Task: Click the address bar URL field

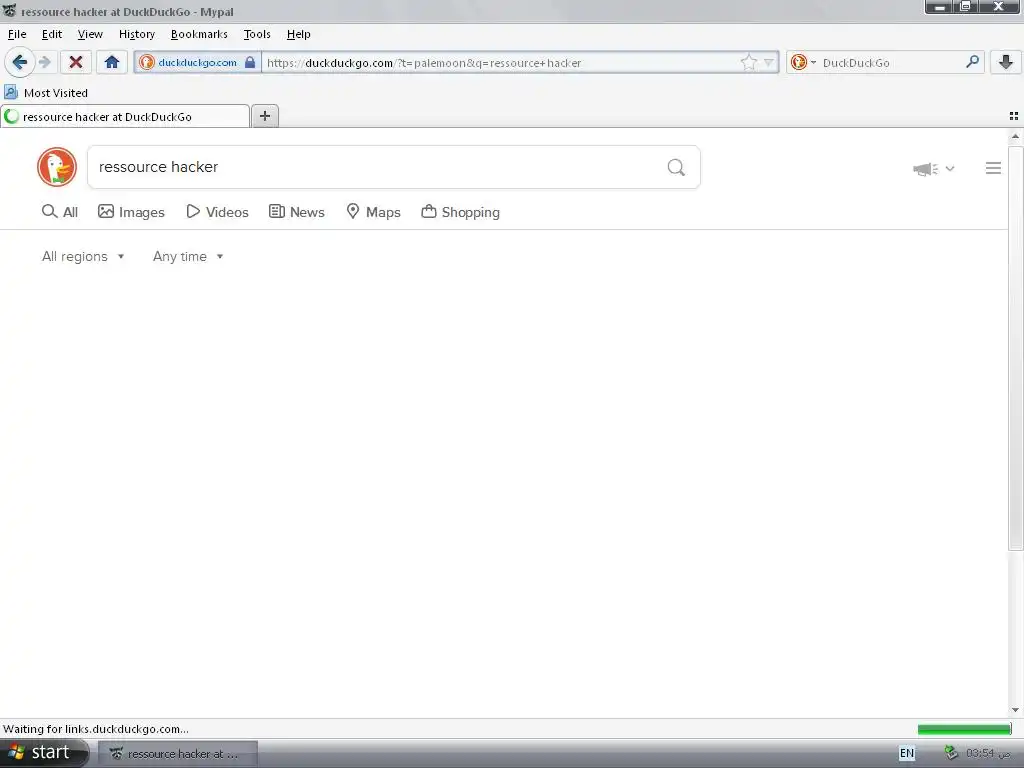Action: [x=500, y=63]
